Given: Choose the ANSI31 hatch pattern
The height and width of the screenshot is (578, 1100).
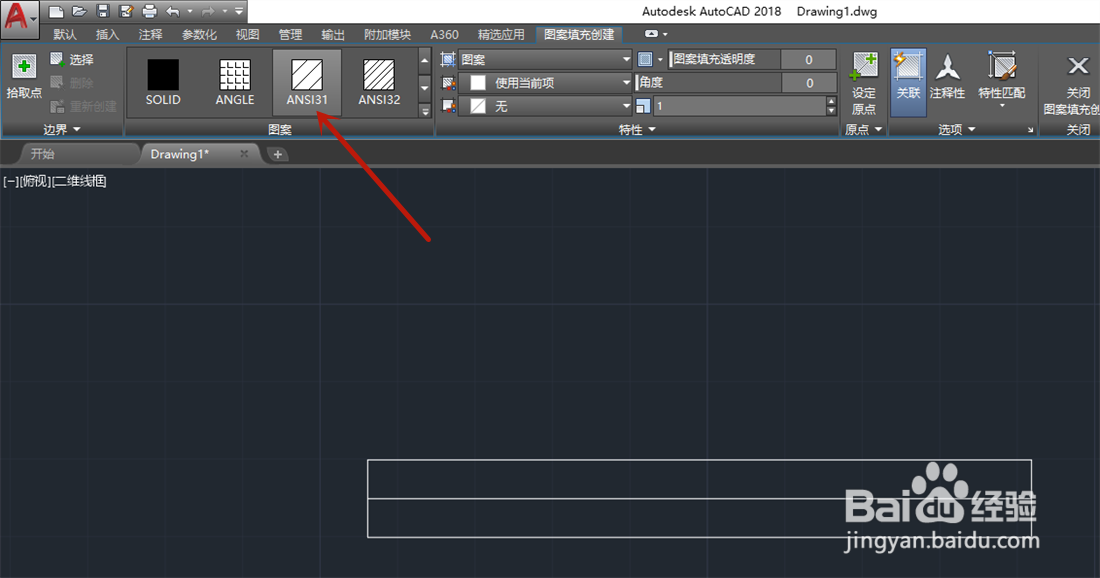Looking at the screenshot, I should coord(307,82).
